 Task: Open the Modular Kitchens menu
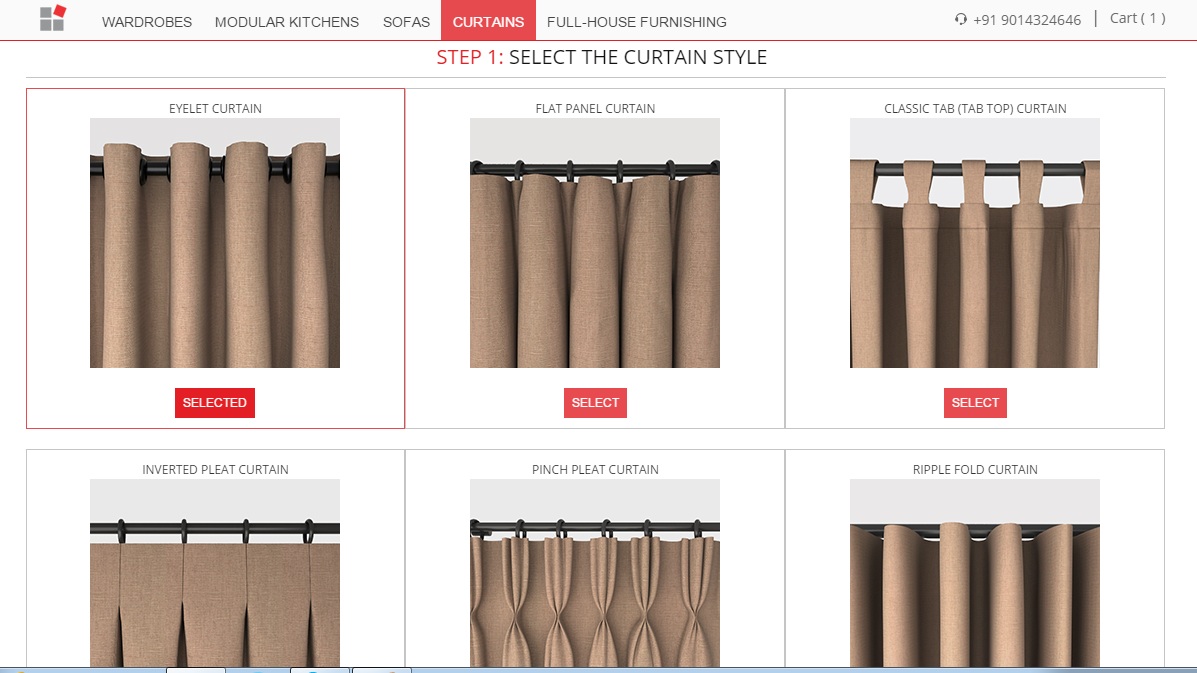pyautogui.click(x=286, y=22)
